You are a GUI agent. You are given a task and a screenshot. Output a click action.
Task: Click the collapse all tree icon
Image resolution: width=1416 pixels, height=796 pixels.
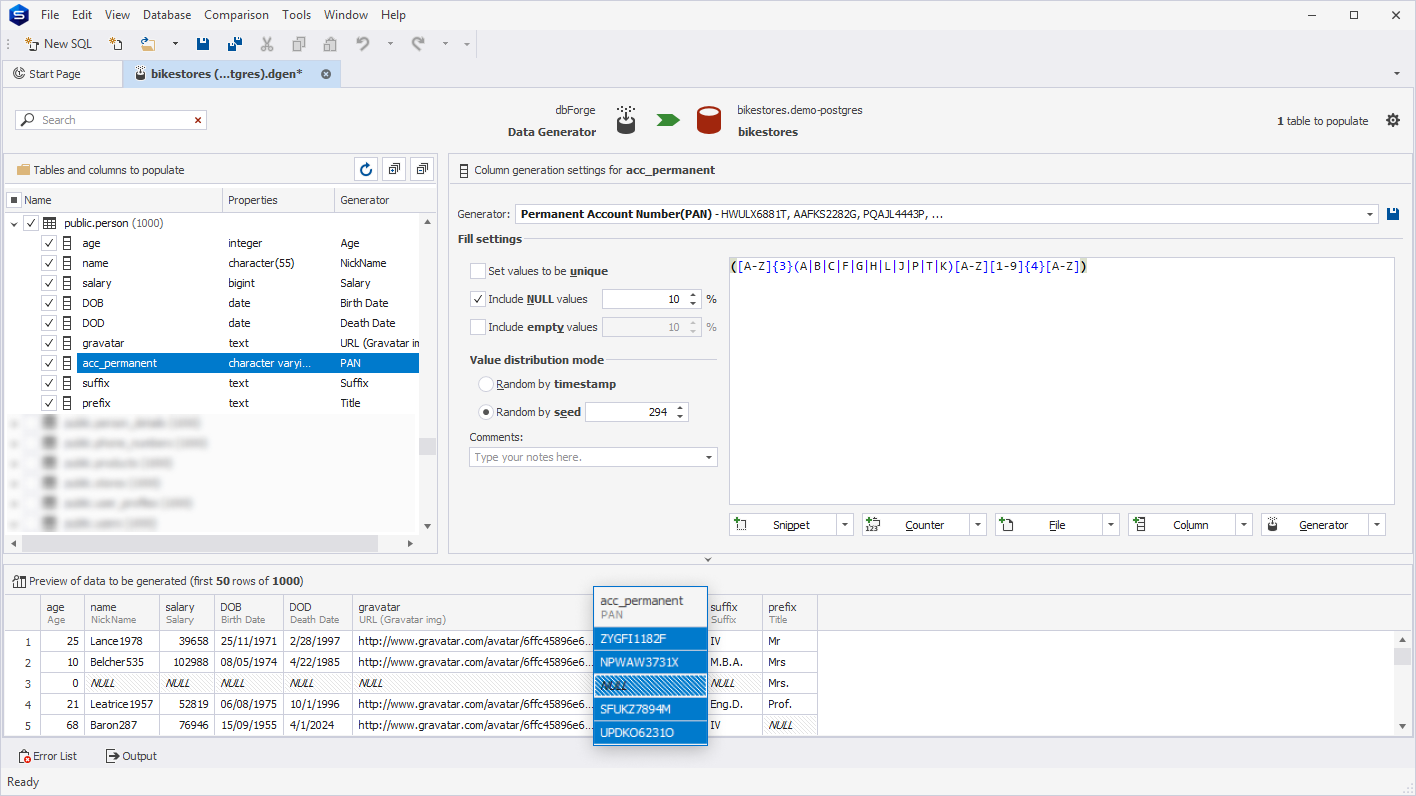pos(422,170)
